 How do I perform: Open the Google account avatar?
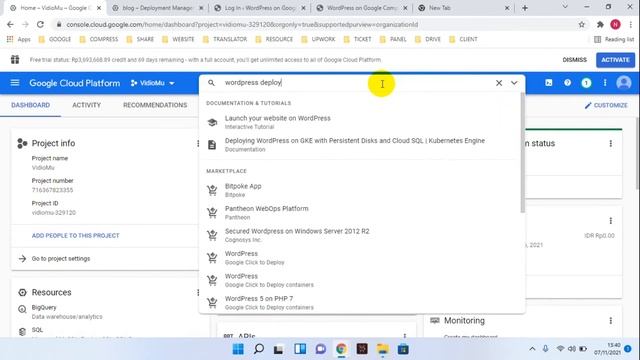[x=624, y=83]
